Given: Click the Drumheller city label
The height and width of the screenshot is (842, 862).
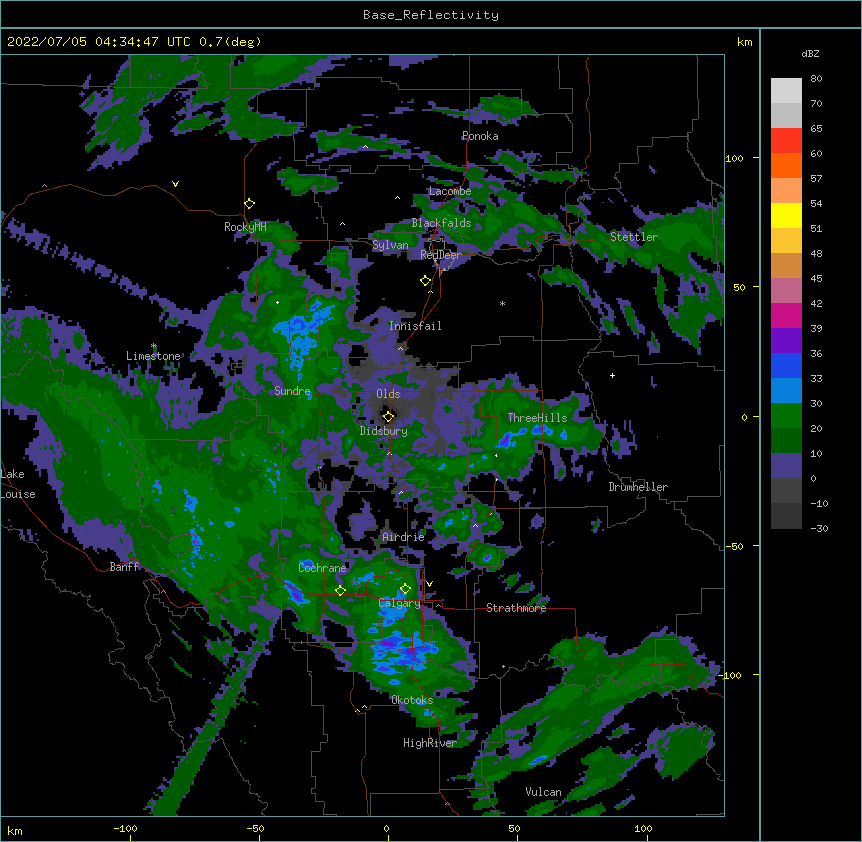Looking at the screenshot, I should pyautogui.click(x=638, y=487).
